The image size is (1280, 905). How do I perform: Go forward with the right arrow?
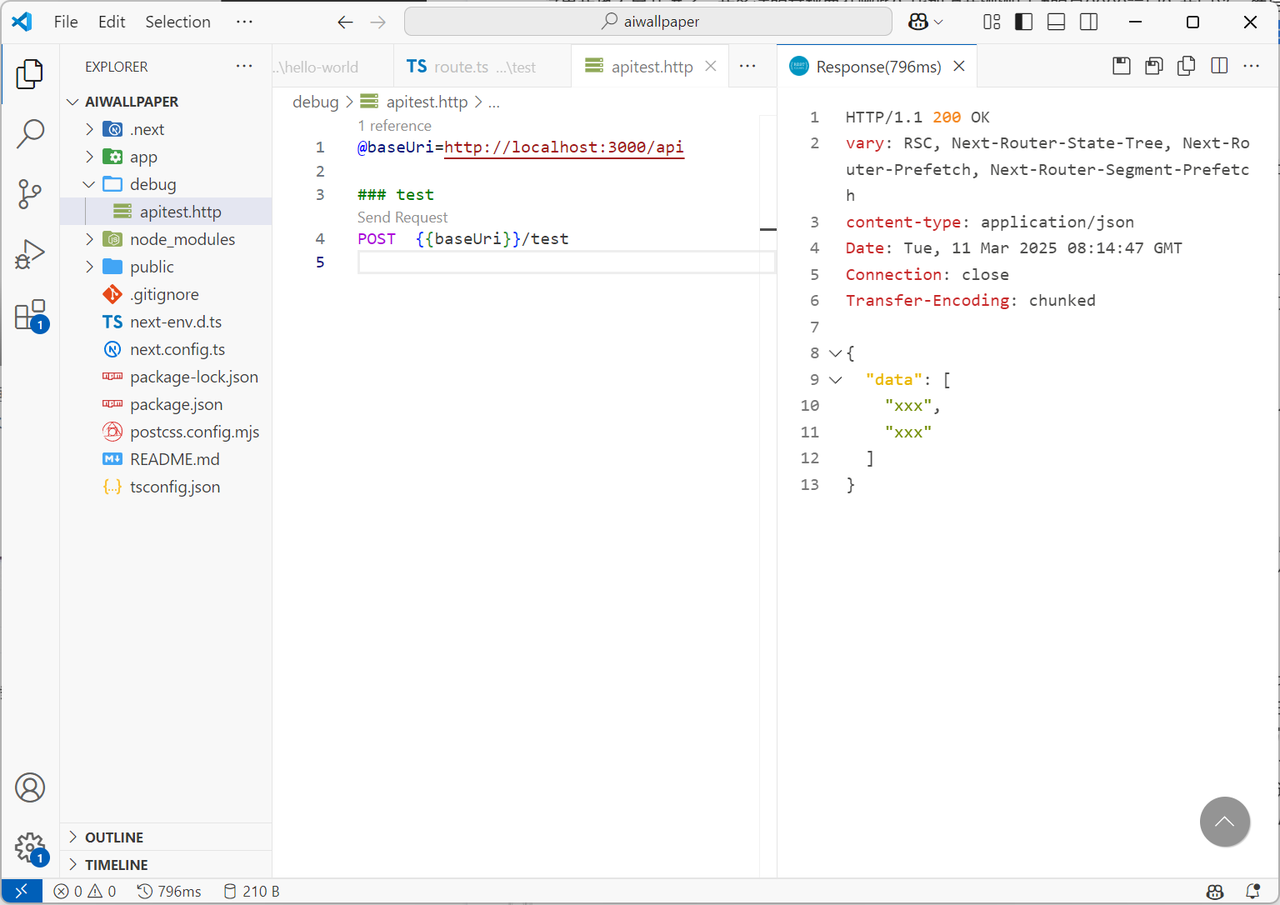377,22
